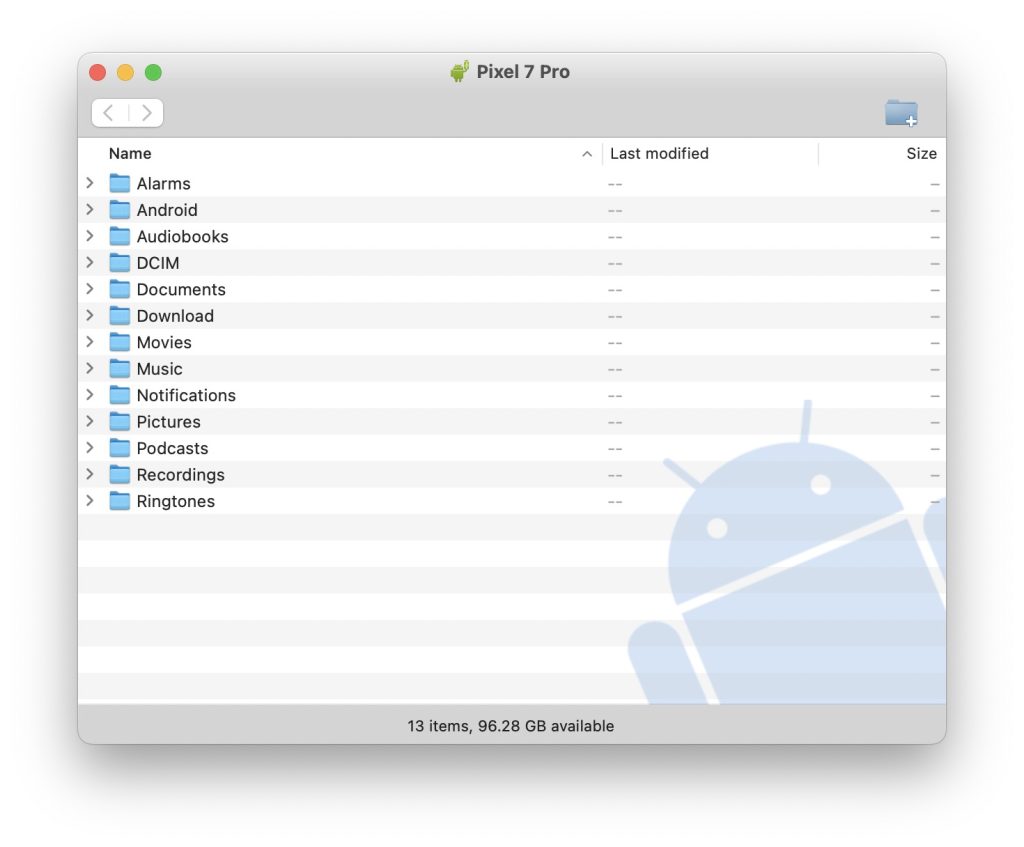Click the DCIM folder icon
This screenshot has width=1024, height=847.
pos(120,263)
